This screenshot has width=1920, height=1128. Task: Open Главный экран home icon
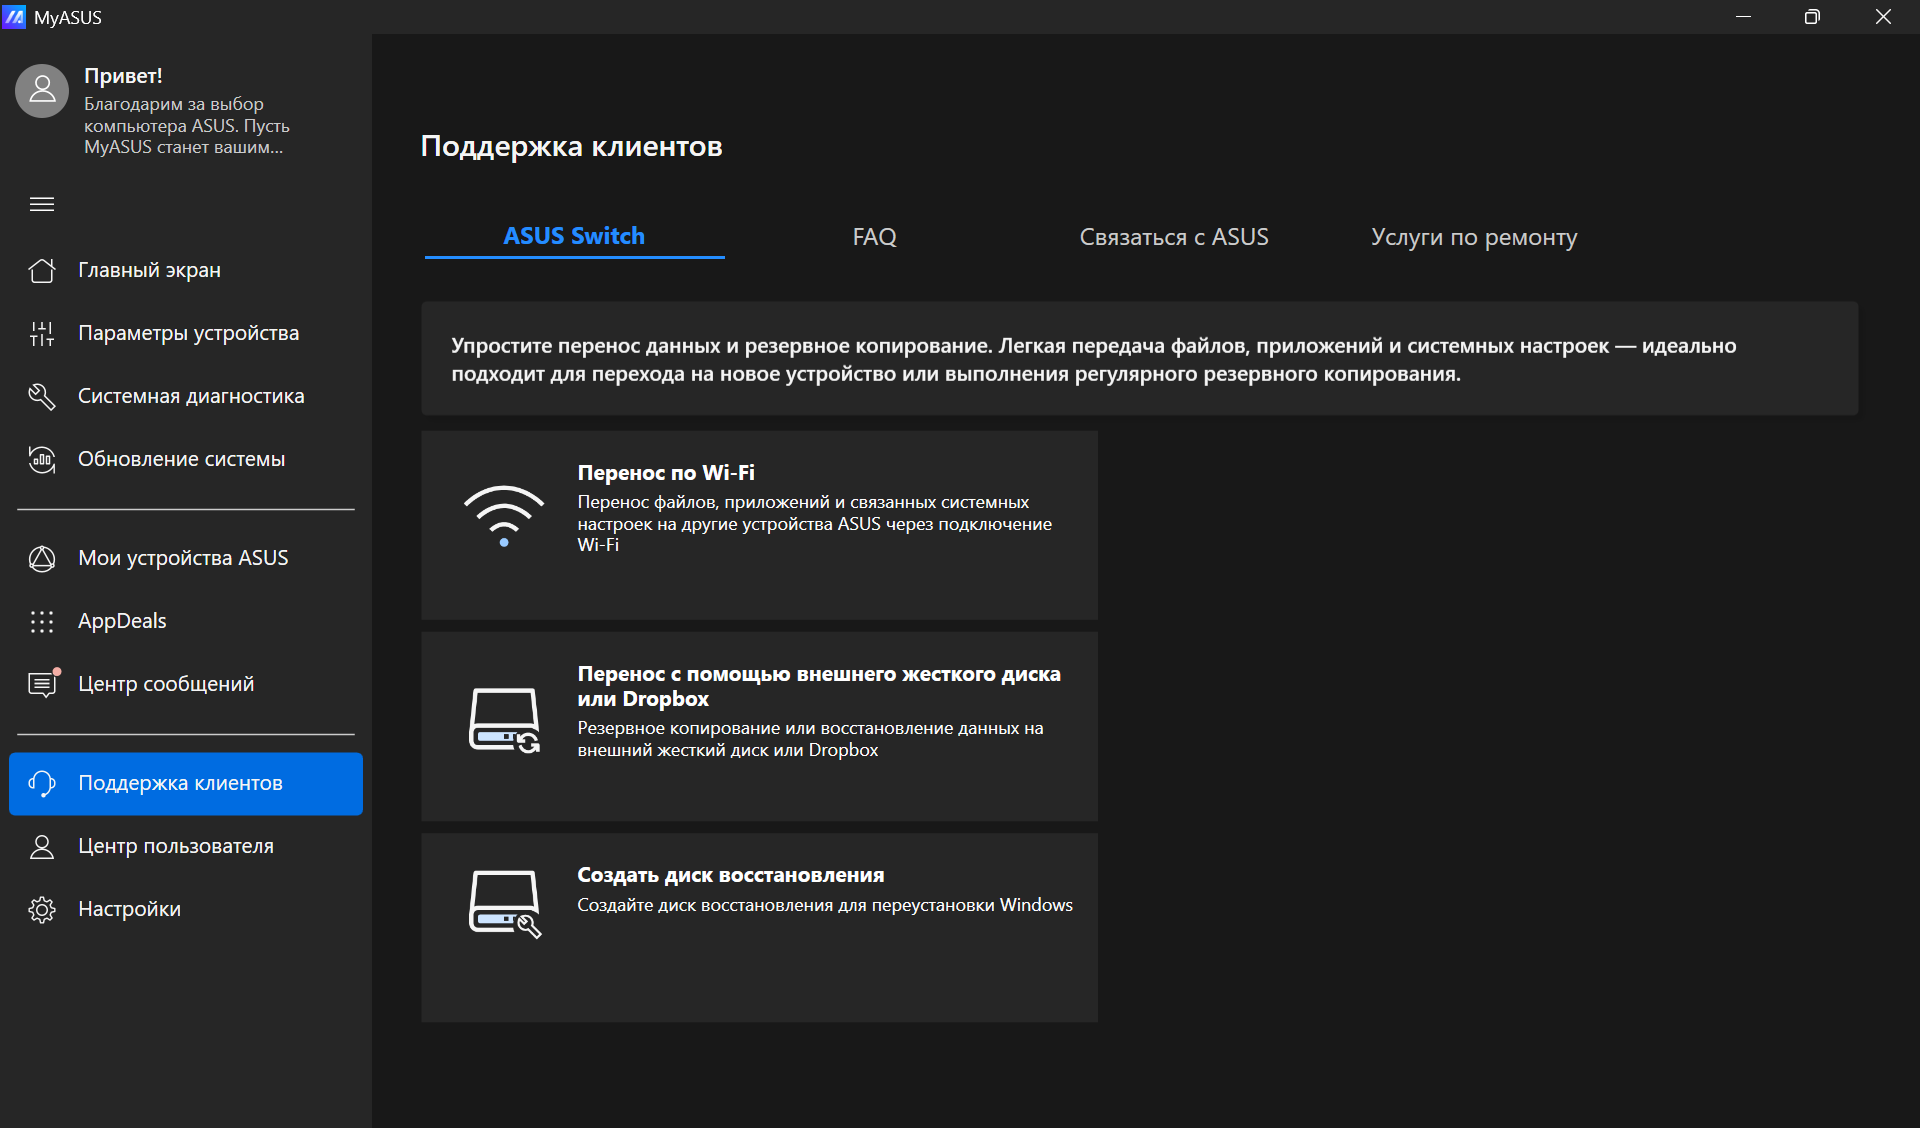point(42,270)
